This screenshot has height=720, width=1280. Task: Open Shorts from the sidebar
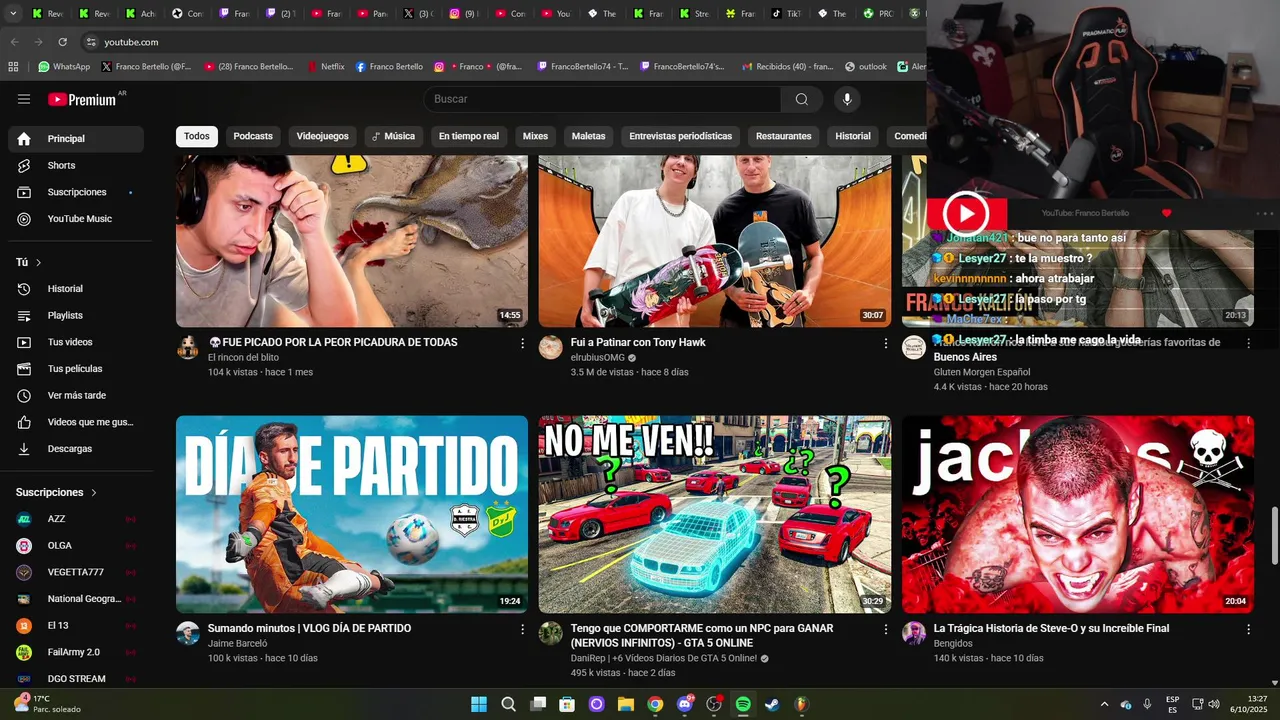coord(76,165)
